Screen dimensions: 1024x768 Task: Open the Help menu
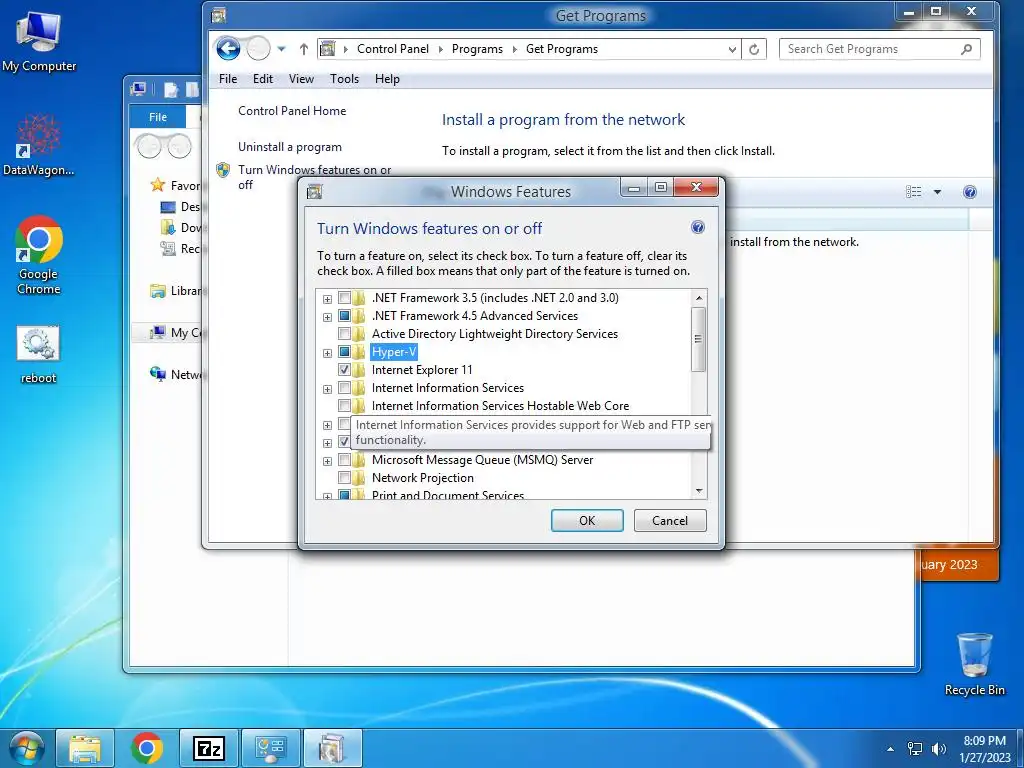click(387, 79)
